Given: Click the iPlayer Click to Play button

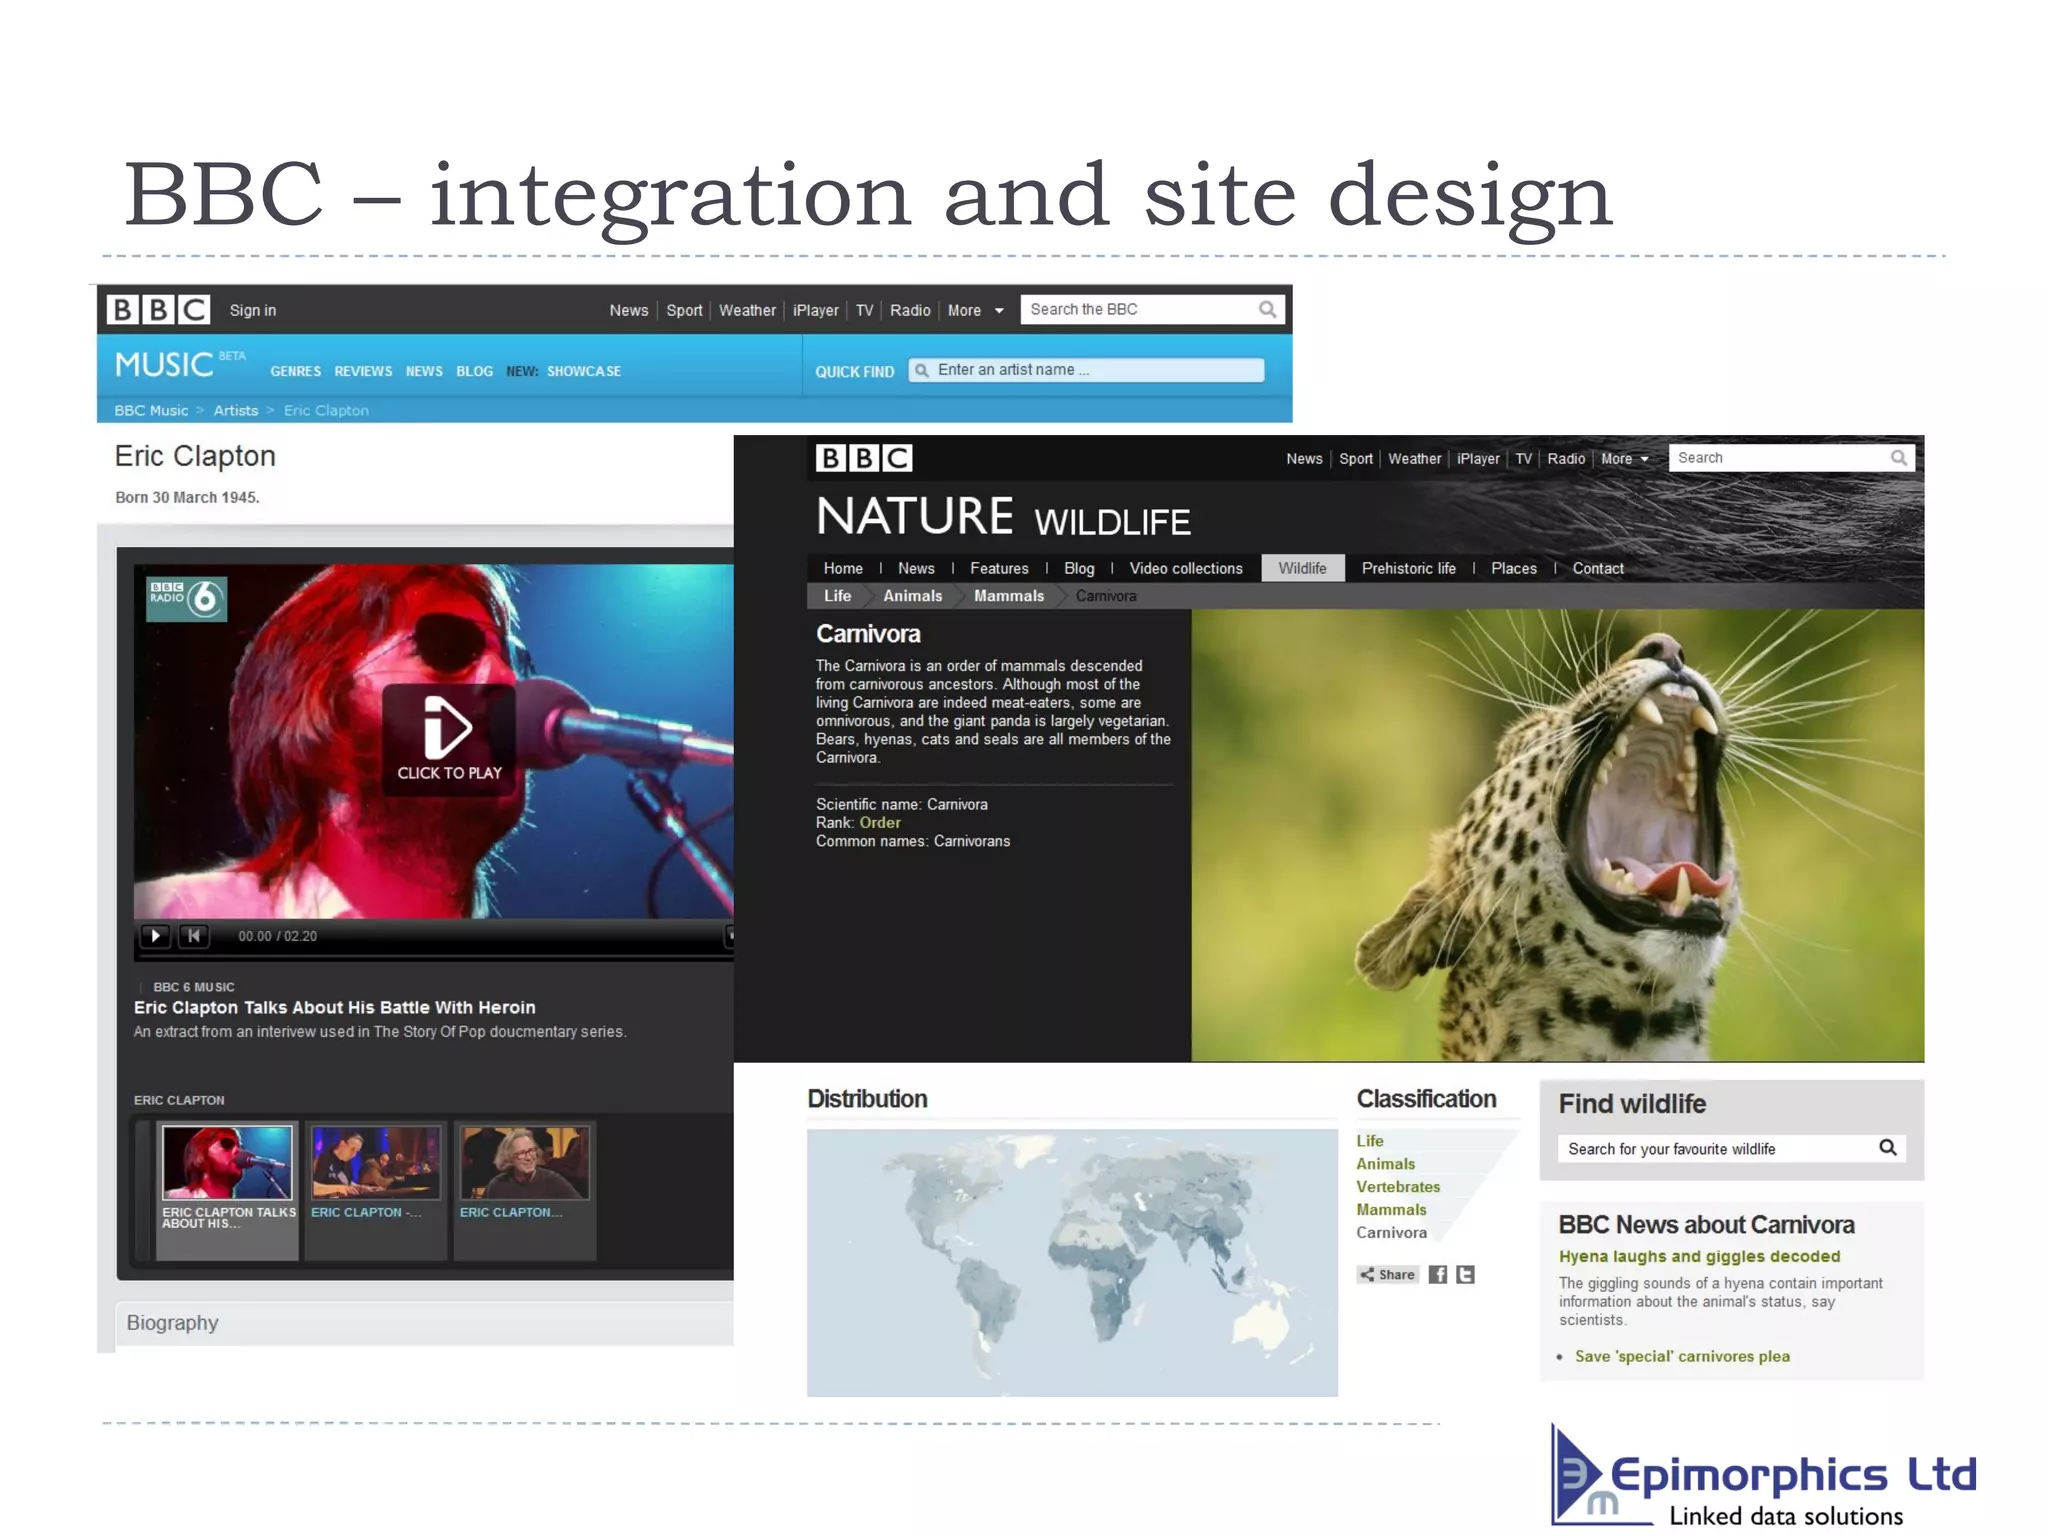Looking at the screenshot, I should [x=449, y=739].
